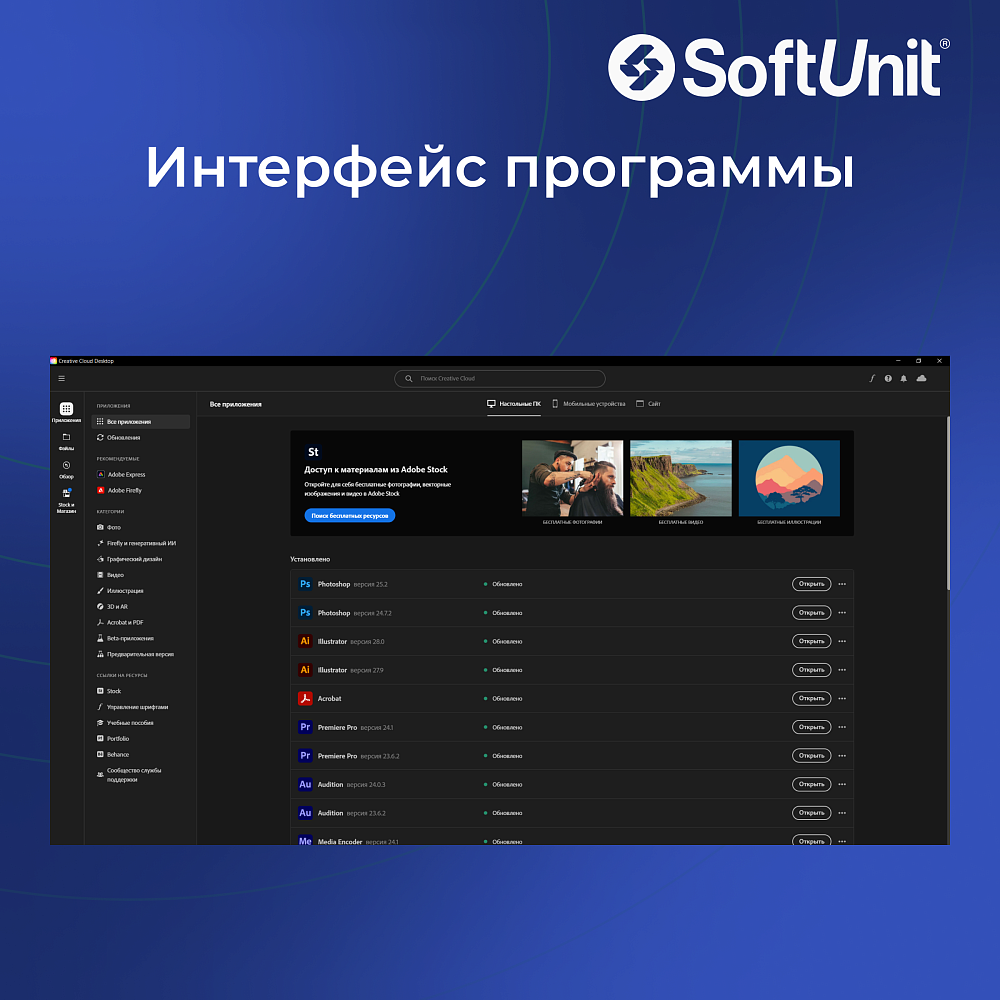Click the Illustrator 28.0 Ai icon

tap(305, 642)
